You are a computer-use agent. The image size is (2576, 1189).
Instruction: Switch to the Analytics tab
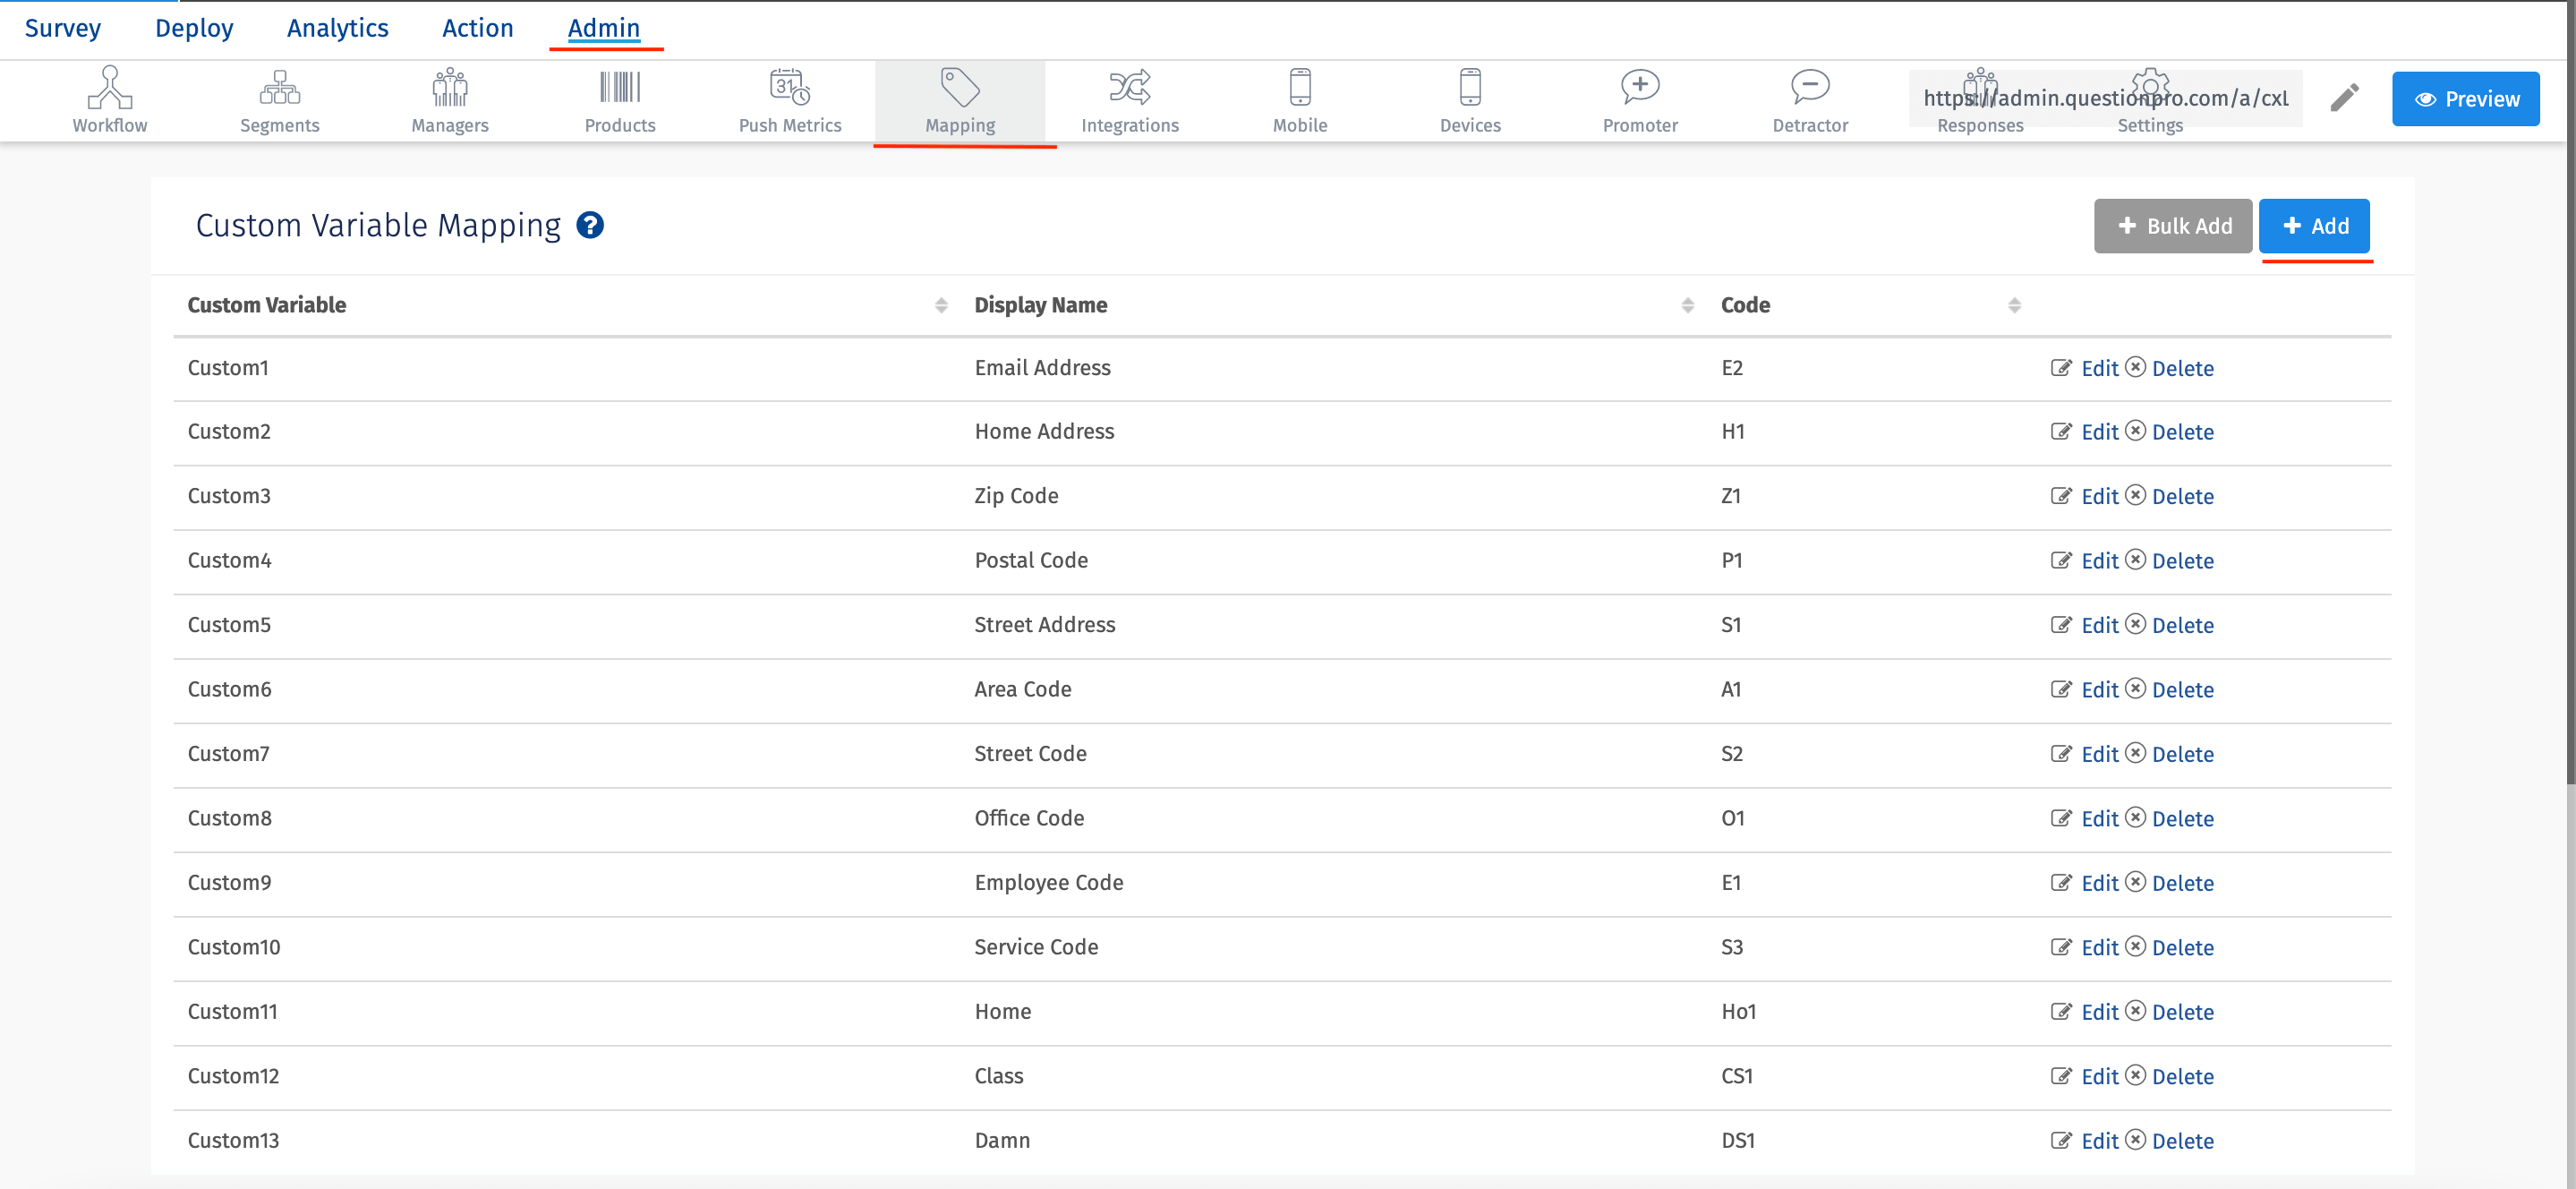[337, 28]
